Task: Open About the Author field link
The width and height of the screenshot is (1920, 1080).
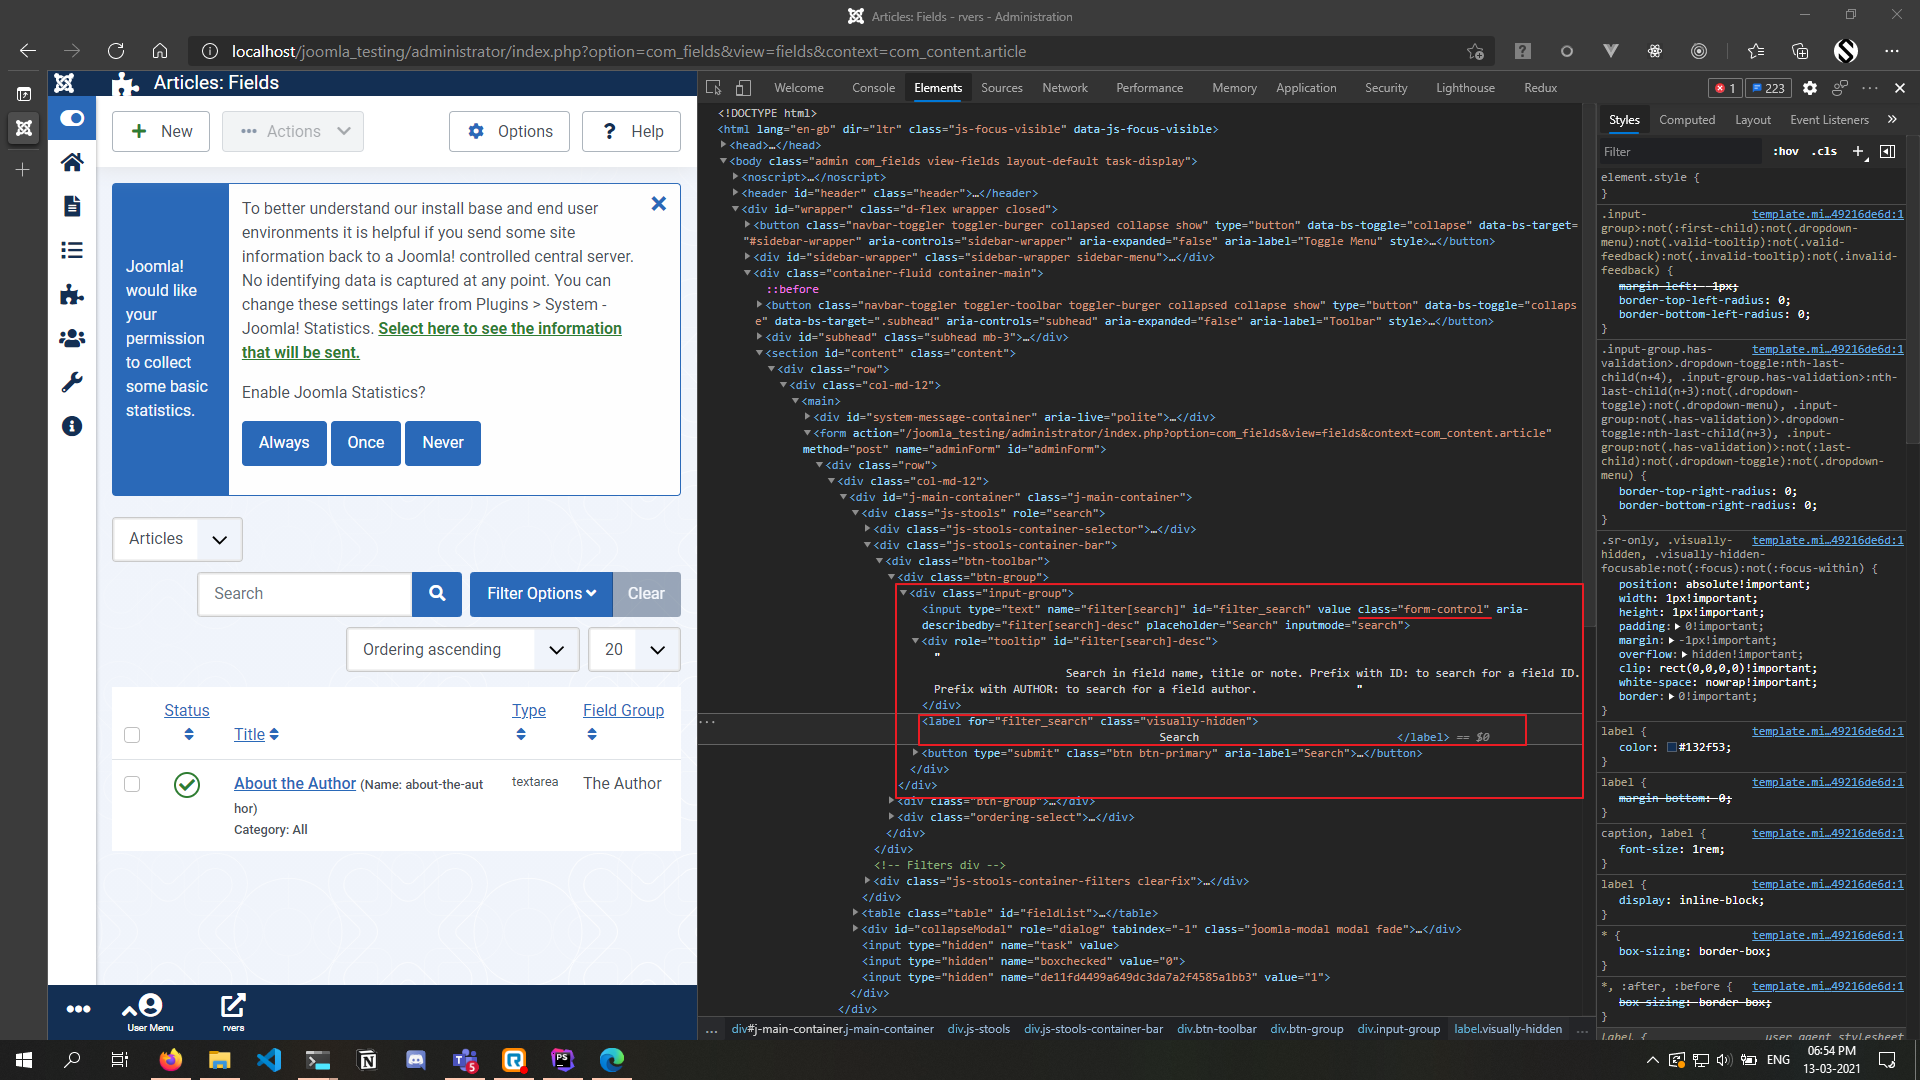Action: coord(295,784)
